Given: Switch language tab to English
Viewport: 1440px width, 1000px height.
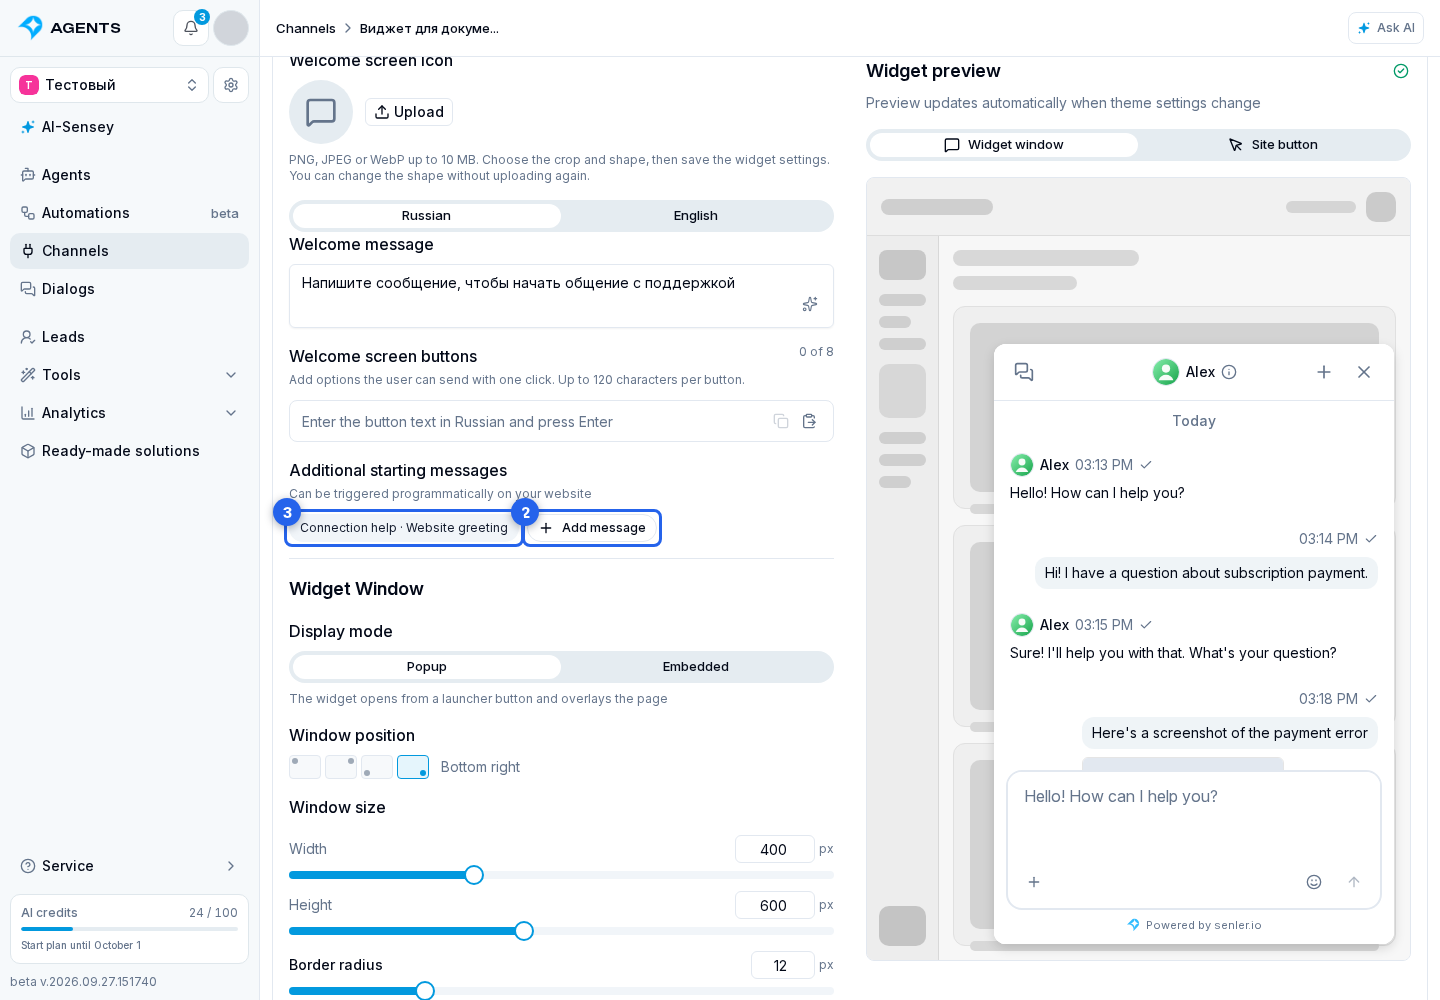Looking at the screenshot, I should tap(696, 216).
